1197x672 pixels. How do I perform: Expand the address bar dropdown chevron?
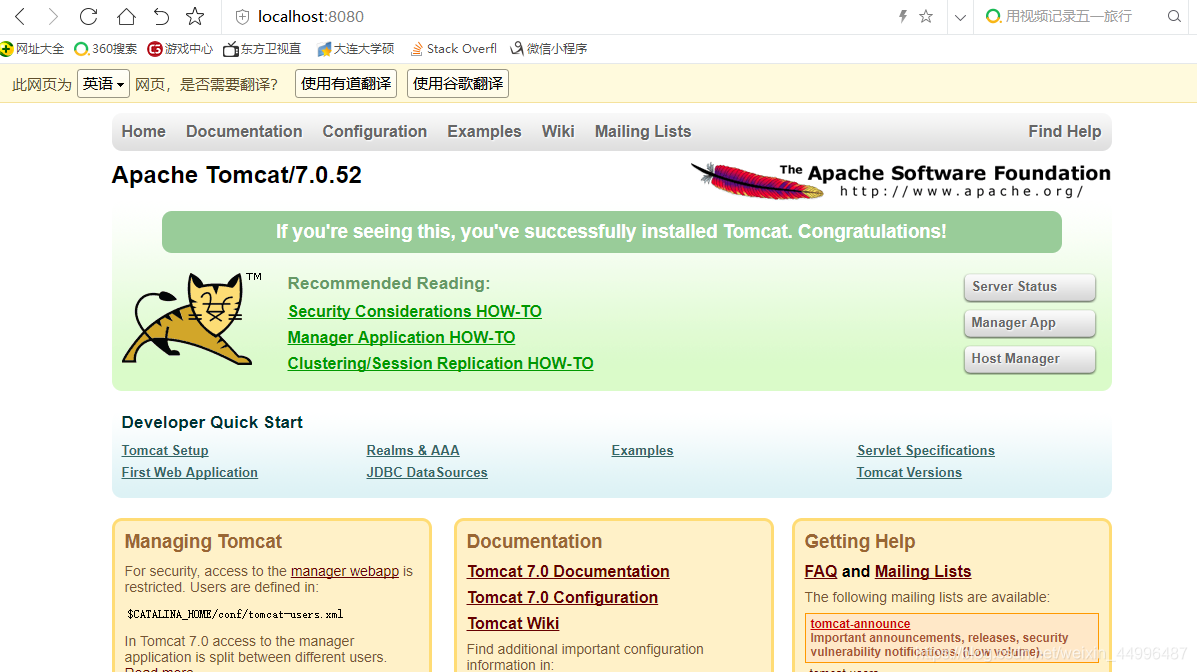pos(960,17)
